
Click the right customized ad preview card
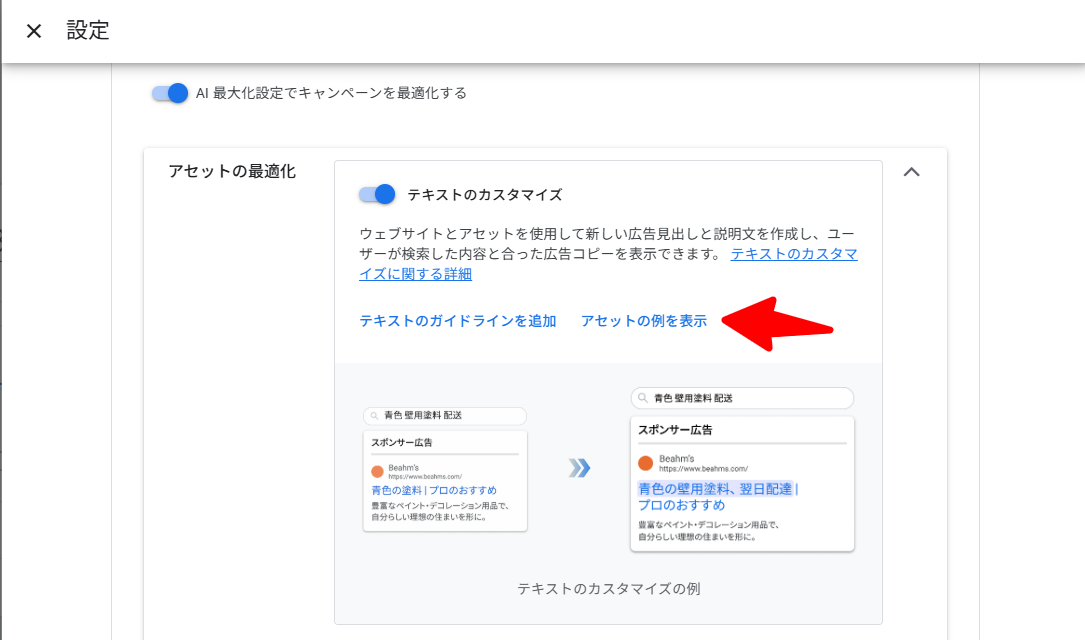coord(742,484)
